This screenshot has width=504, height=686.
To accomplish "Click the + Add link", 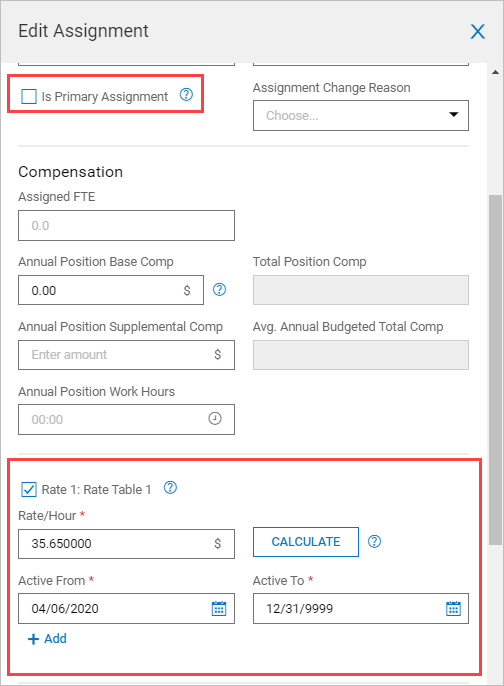I will click(x=47, y=639).
